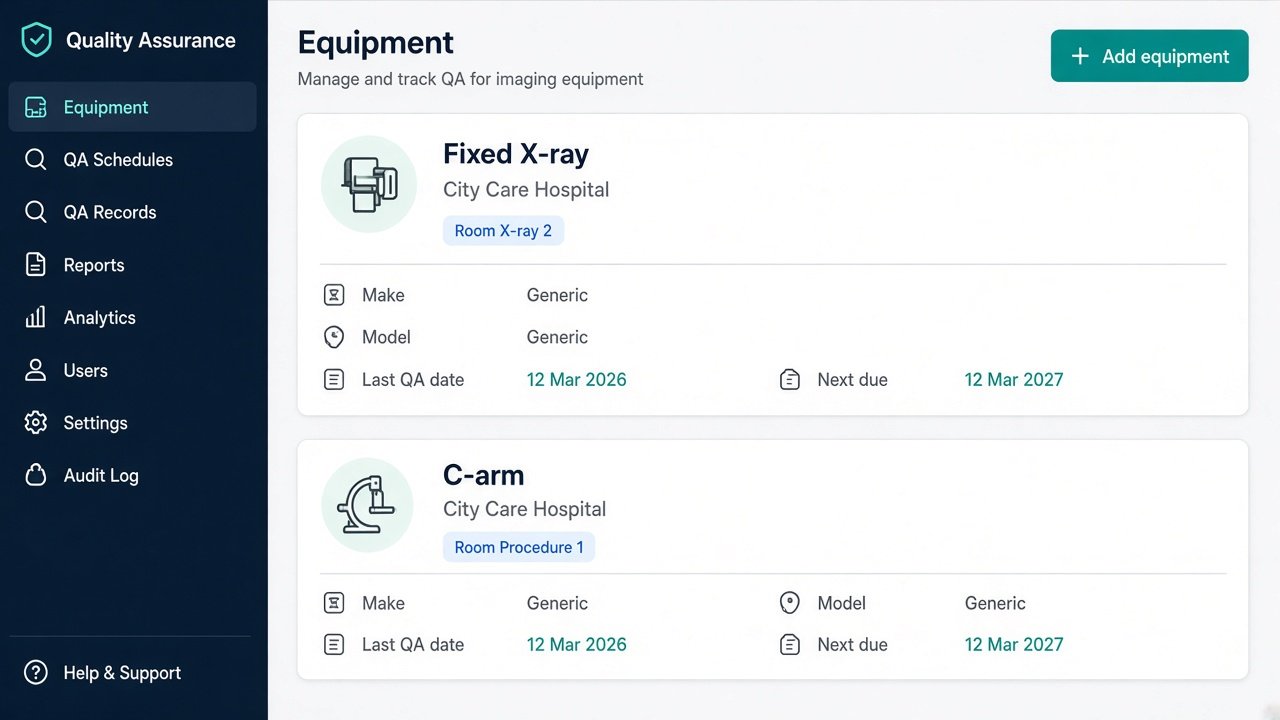Click C-arm Last QA date 12 Mar 2026
The height and width of the screenshot is (720, 1280).
click(577, 645)
